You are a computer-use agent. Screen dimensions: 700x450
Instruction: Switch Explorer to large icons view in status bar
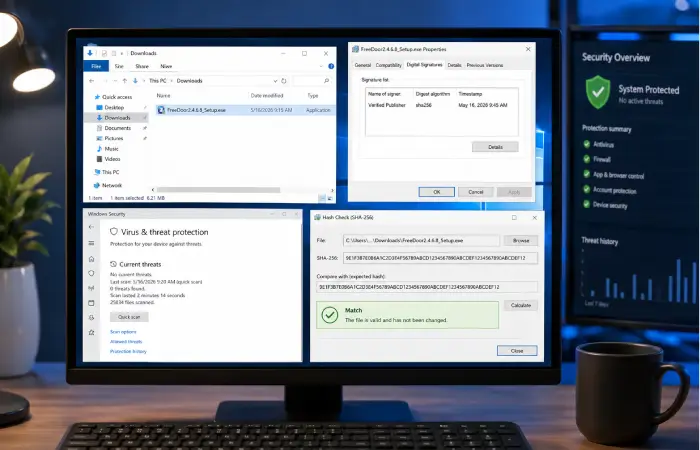(x=330, y=198)
